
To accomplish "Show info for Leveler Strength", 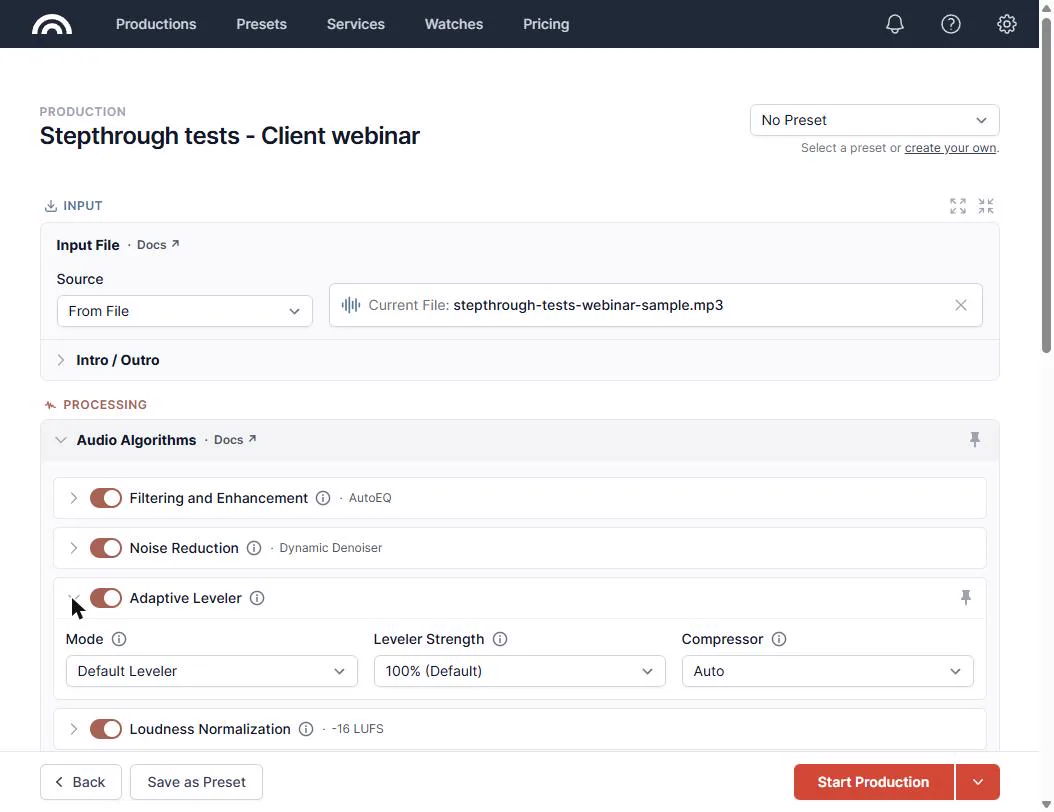I will (x=500, y=639).
